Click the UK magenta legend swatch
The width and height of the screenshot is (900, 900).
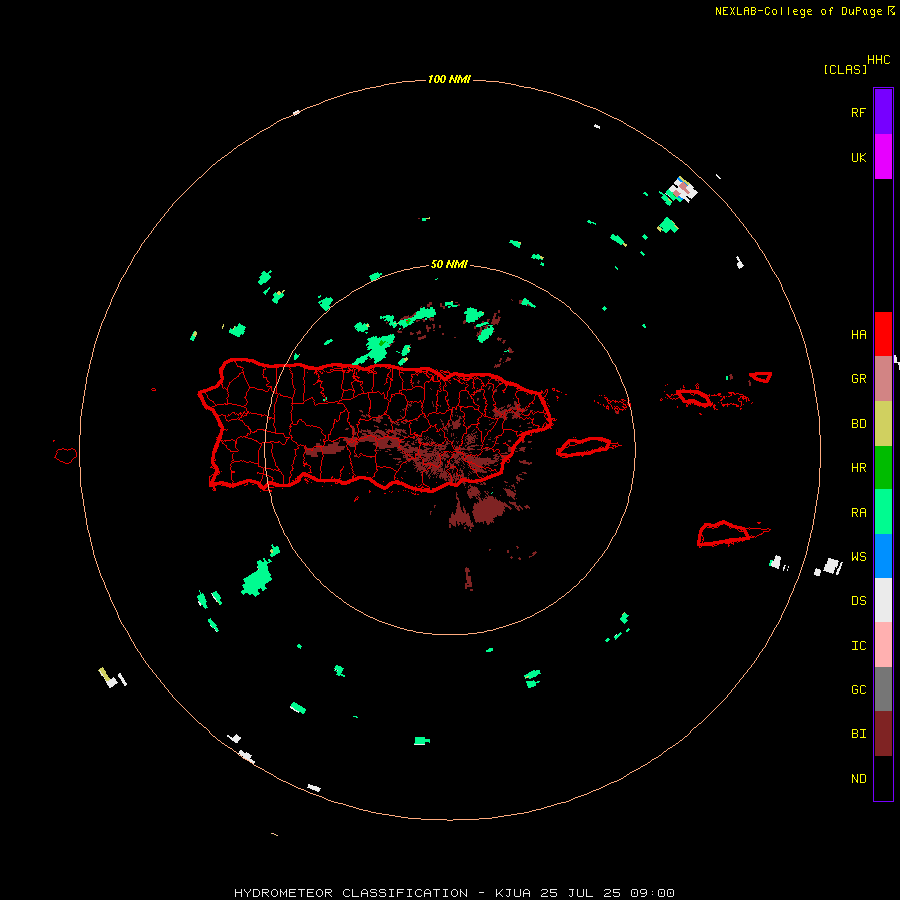point(883,157)
